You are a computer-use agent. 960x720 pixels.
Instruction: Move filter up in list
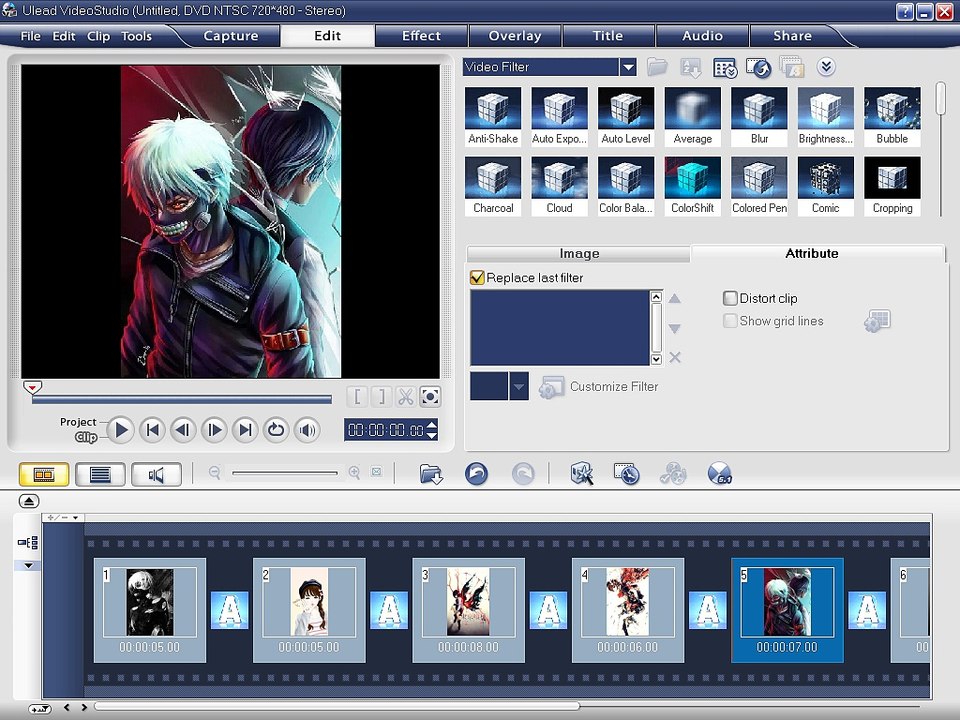pyautogui.click(x=675, y=298)
